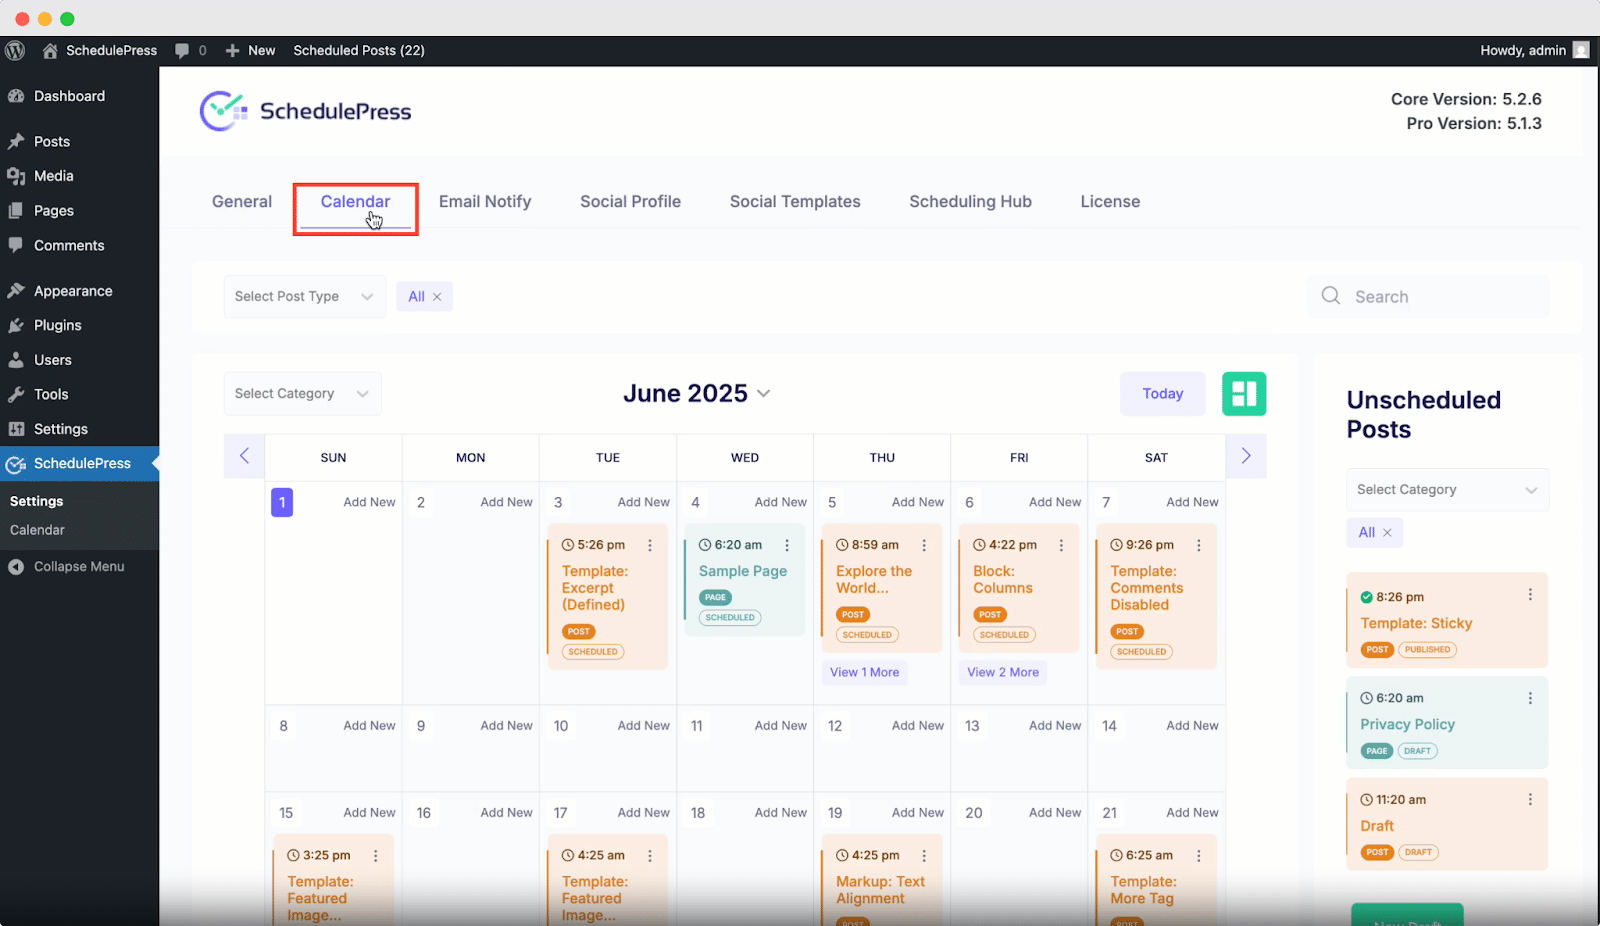
Task: Switch to the License tab
Action: pyautogui.click(x=1110, y=201)
